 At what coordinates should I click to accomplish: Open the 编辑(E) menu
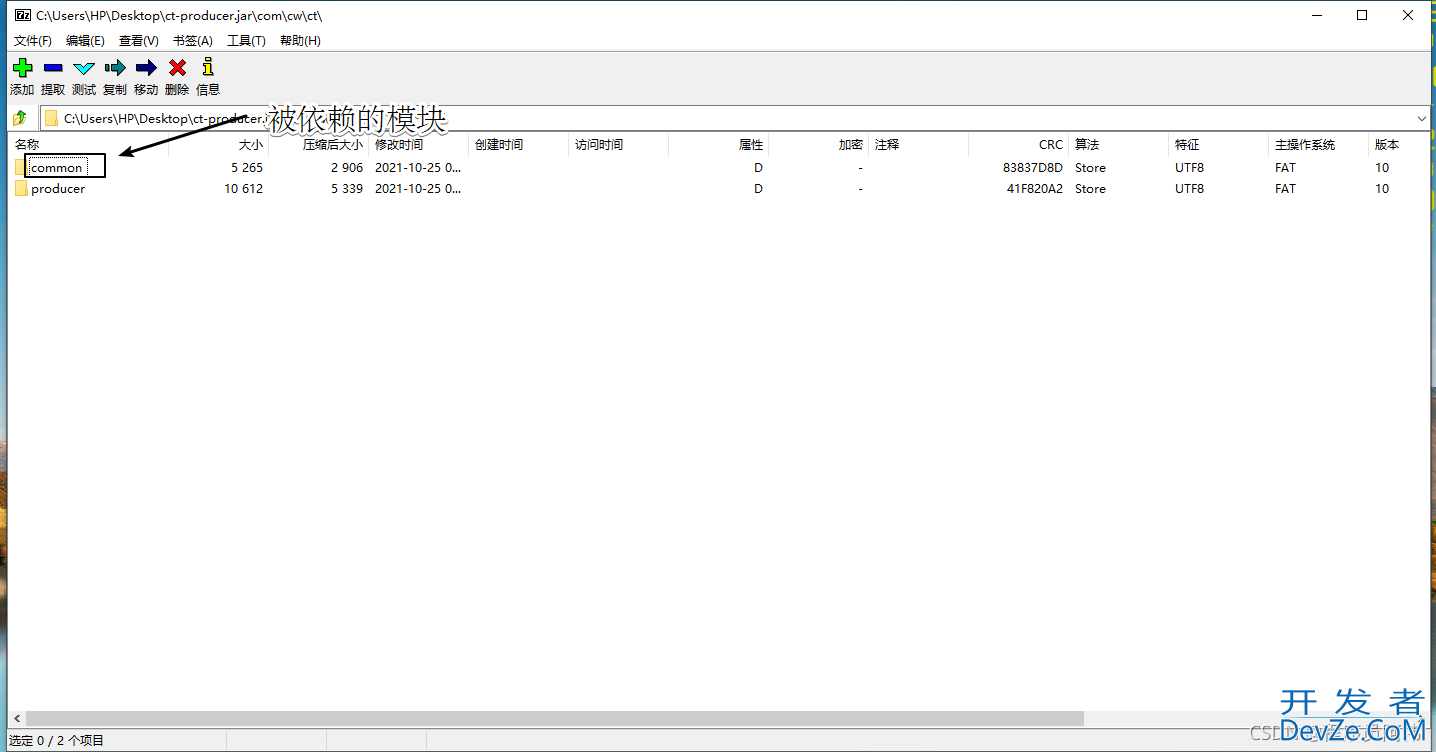[x=85, y=41]
